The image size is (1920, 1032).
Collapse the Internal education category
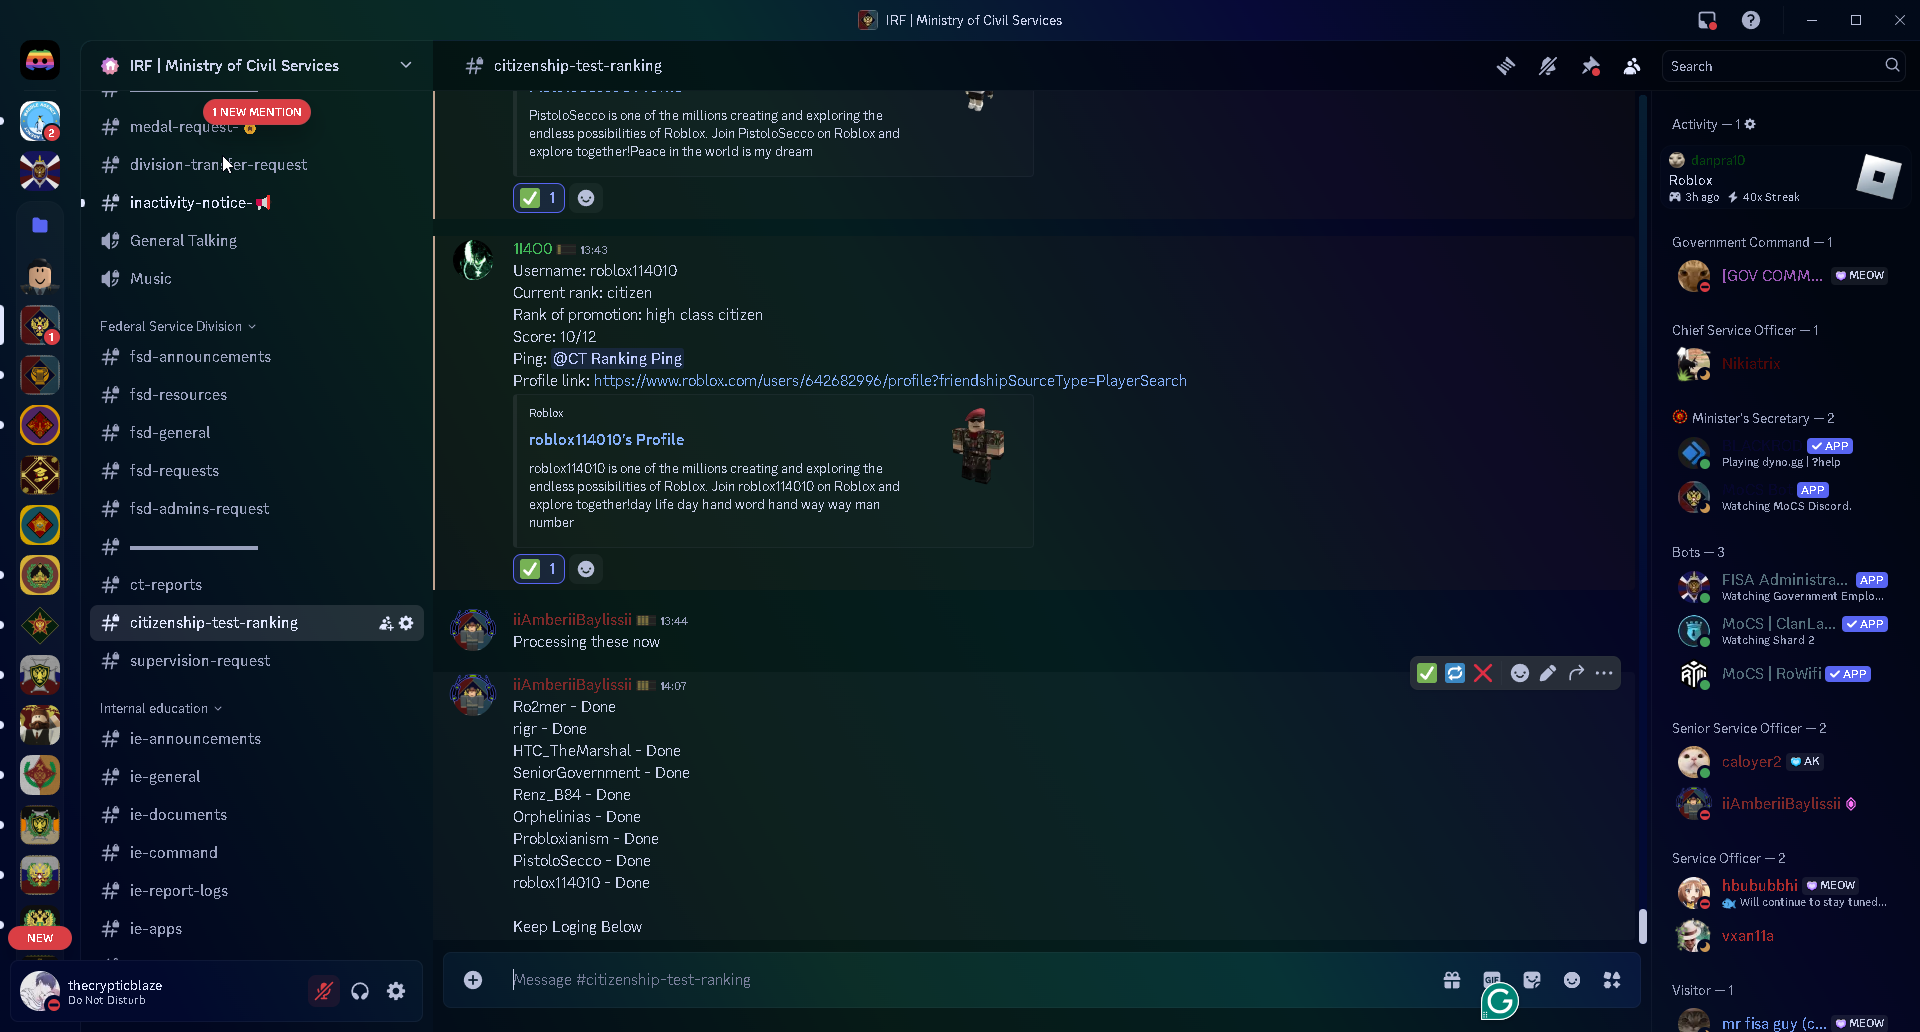(x=161, y=708)
